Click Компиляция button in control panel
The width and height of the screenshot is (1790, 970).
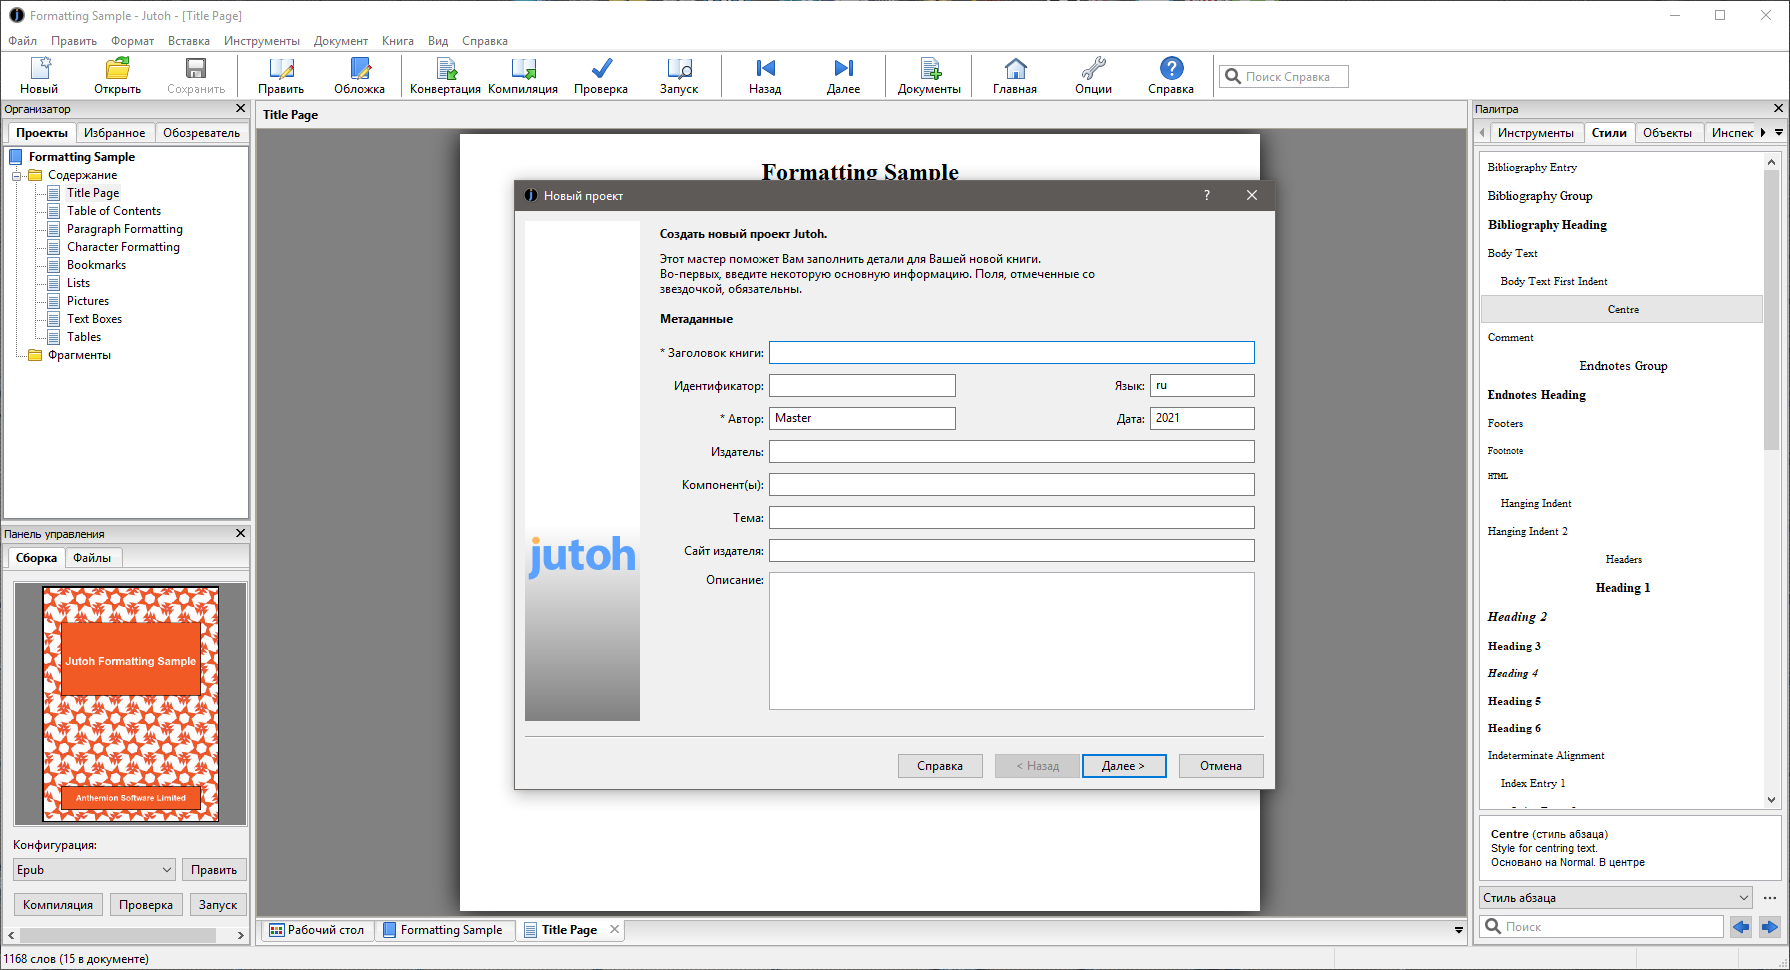(x=58, y=905)
